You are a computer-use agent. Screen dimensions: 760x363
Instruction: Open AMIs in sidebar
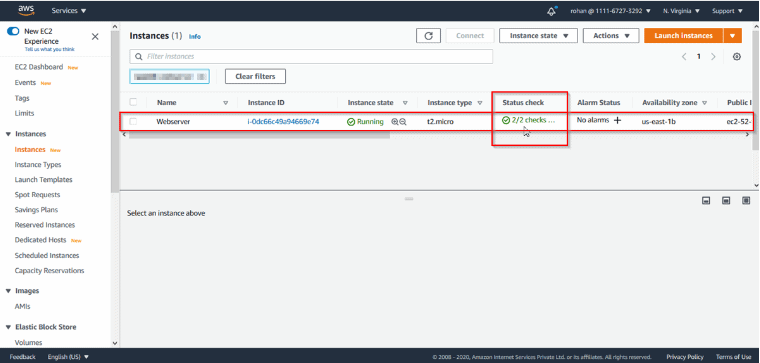pyautogui.click(x=22, y=306)
